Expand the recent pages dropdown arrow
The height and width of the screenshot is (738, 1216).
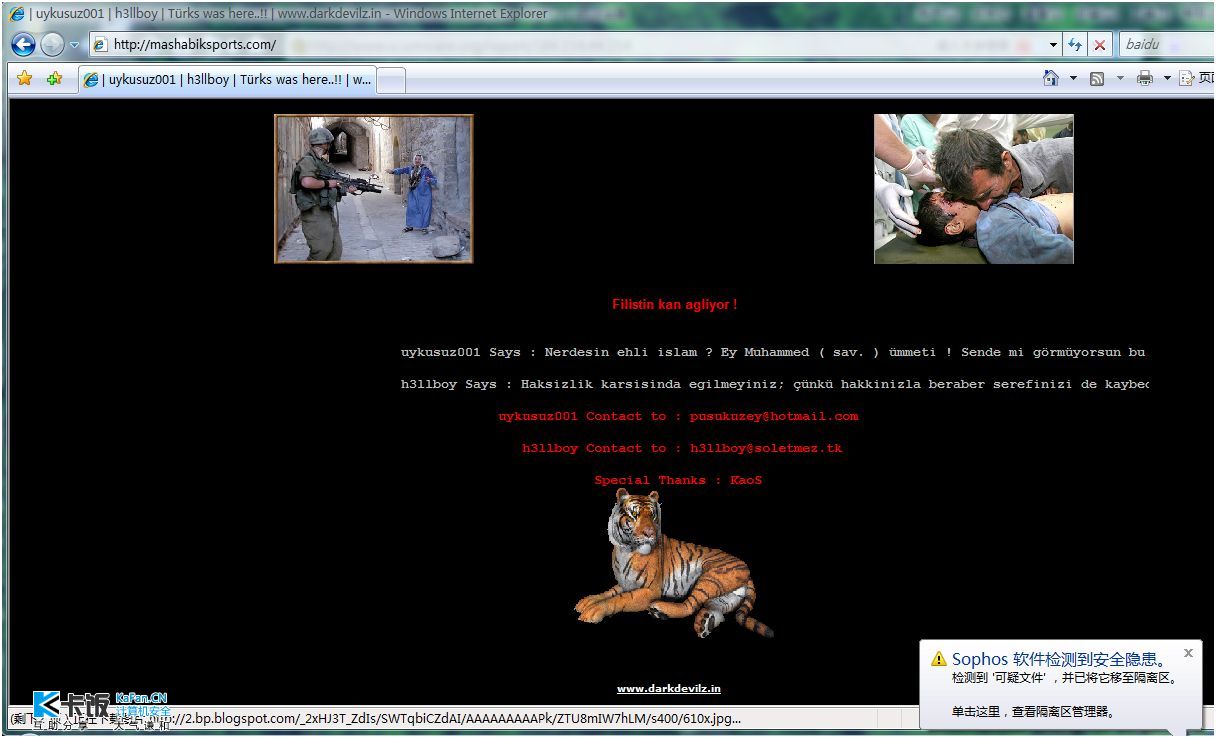point(74,45)
